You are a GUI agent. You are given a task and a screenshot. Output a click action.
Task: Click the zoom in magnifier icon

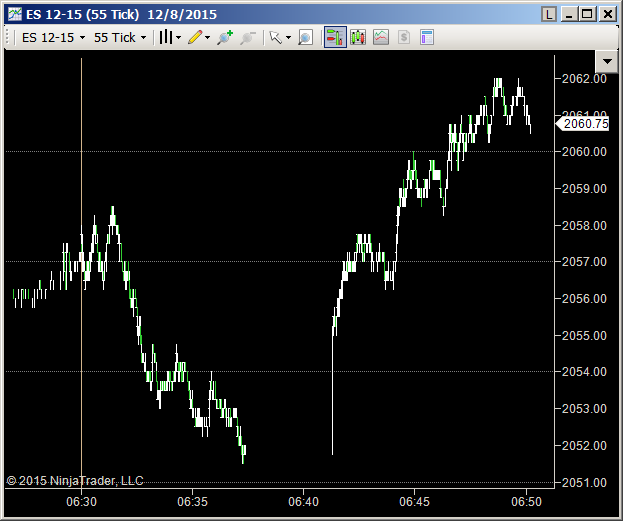[224, 37]
